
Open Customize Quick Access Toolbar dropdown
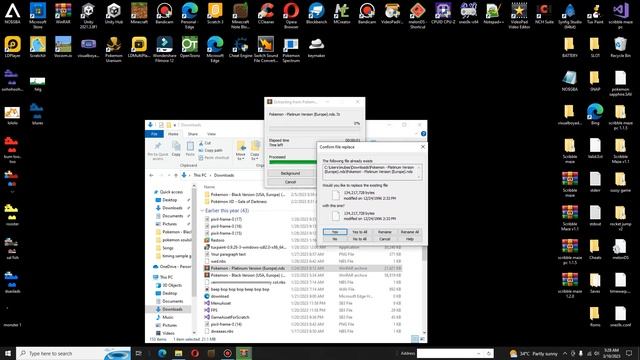click(175, 125)
